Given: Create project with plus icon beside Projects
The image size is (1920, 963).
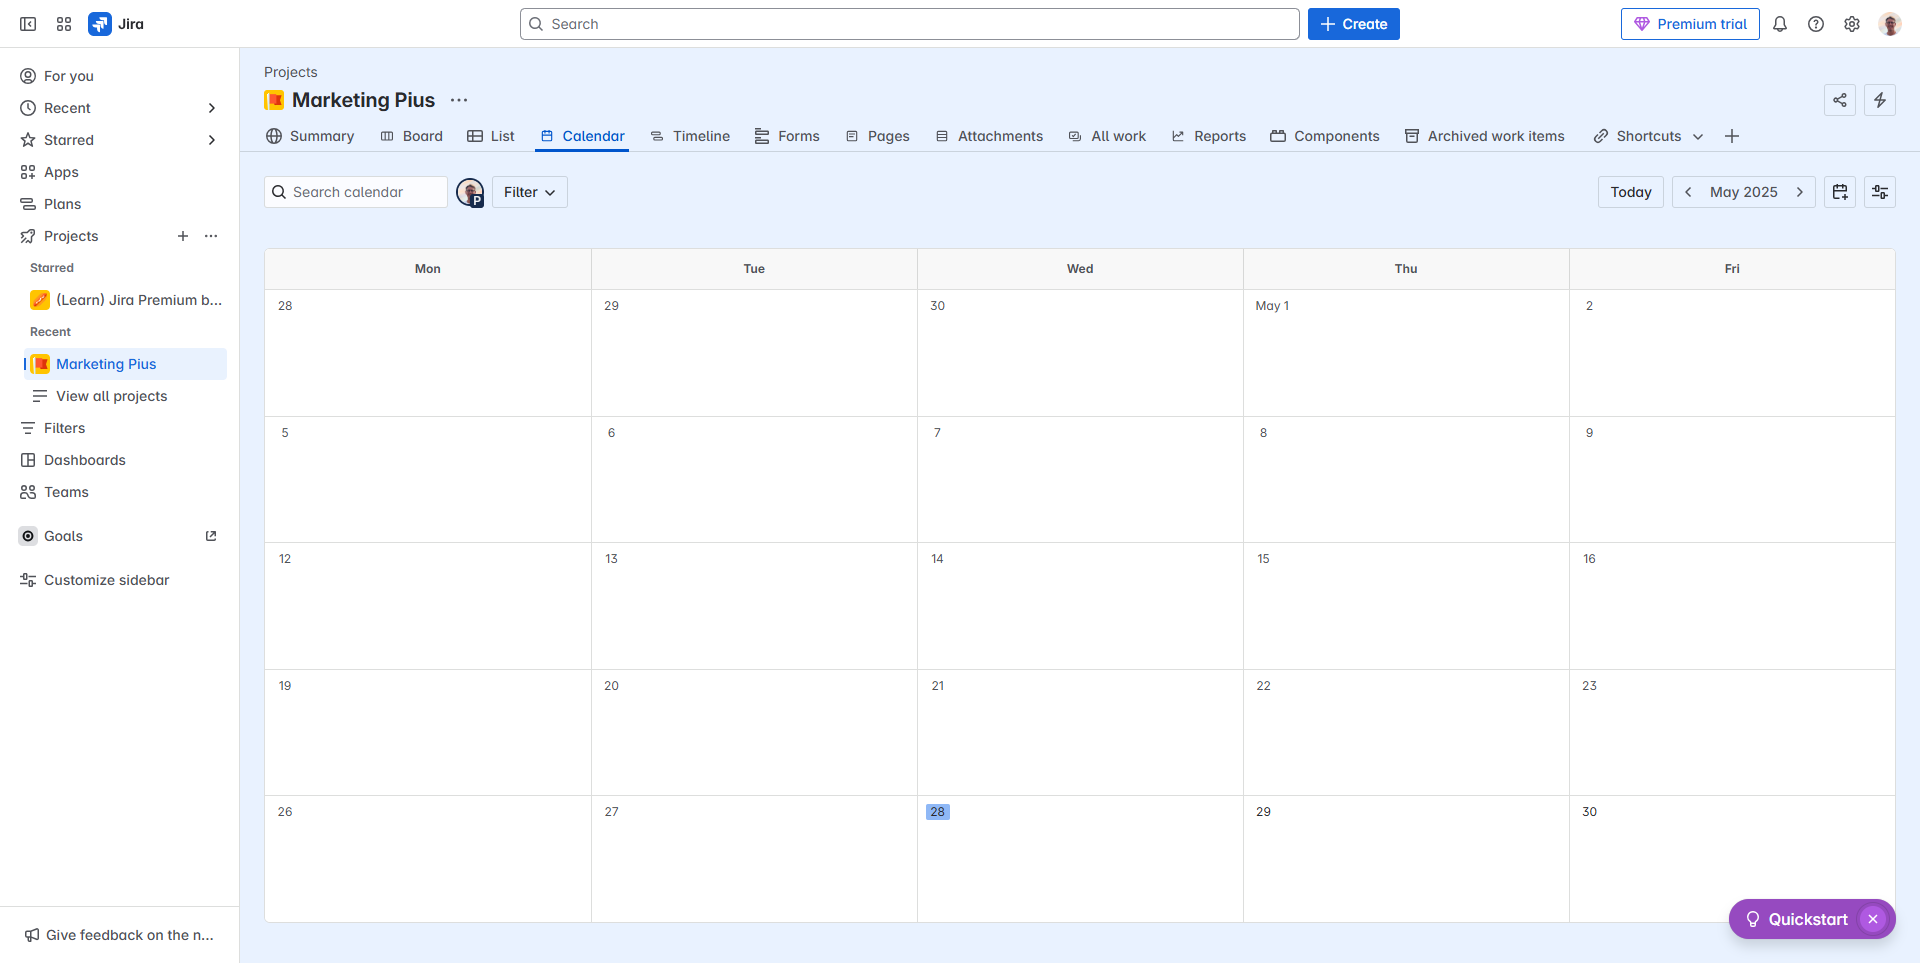Looking at the screenshot, I should (x=183, y=236).
